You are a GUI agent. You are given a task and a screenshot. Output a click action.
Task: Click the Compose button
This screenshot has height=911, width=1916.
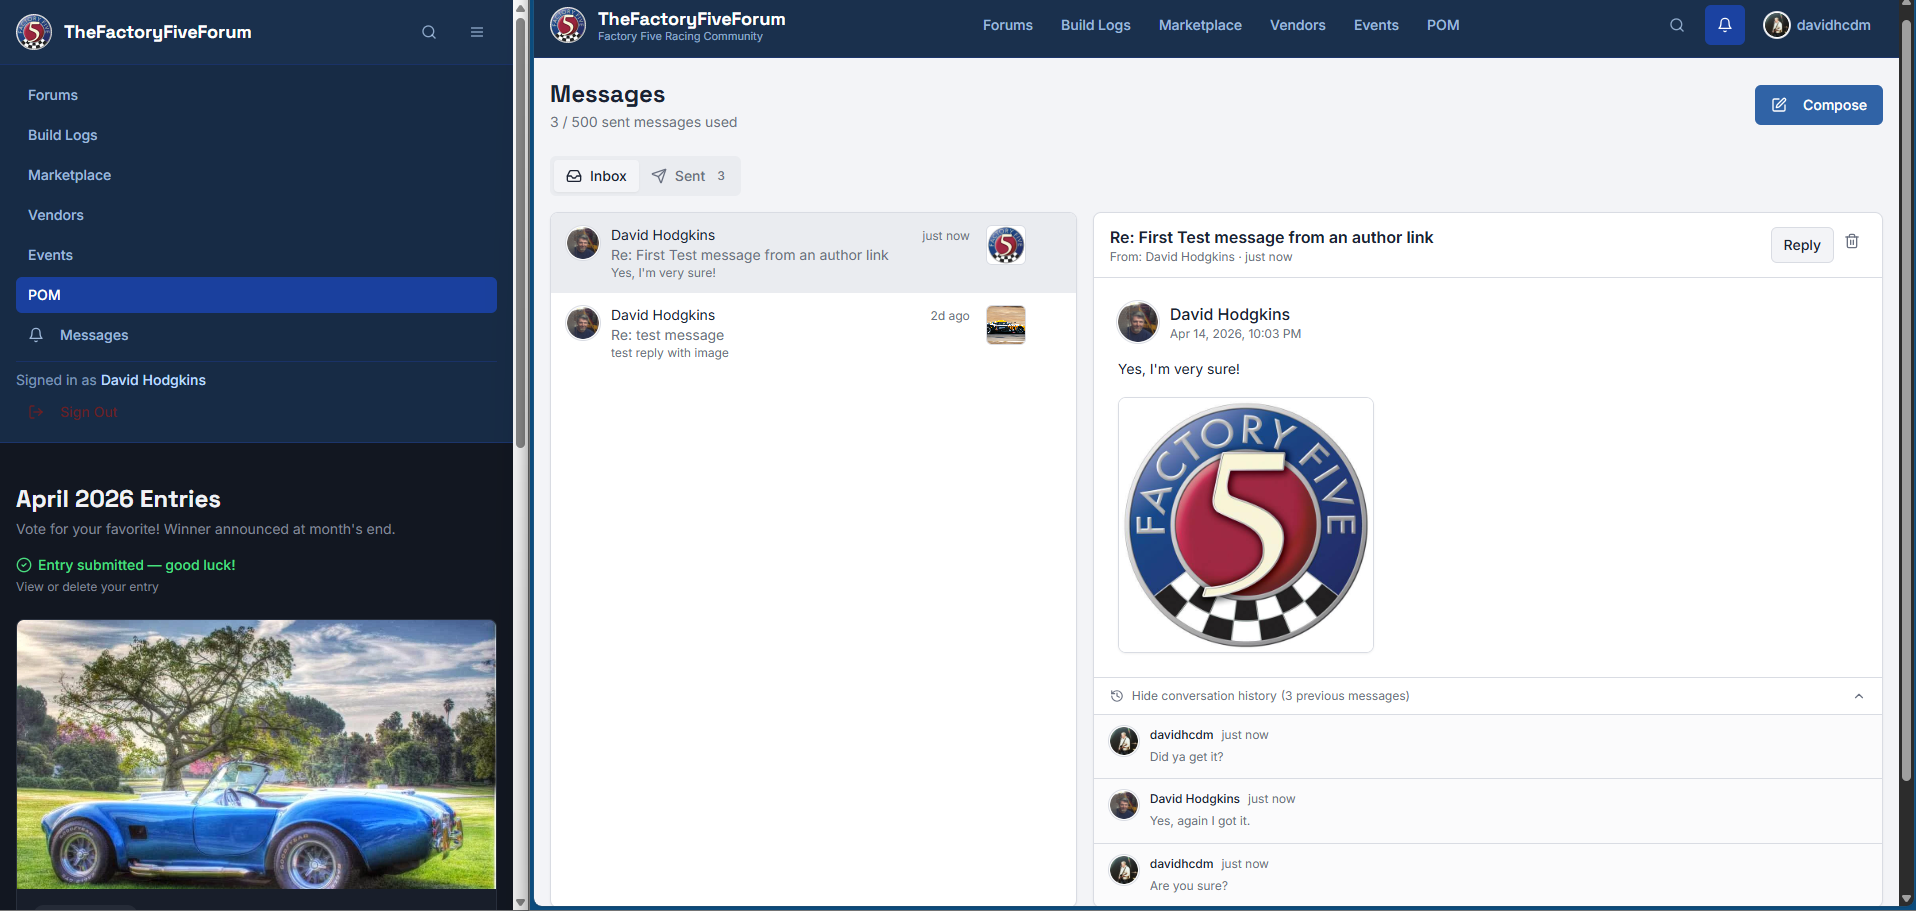(x=1818, y=105)
